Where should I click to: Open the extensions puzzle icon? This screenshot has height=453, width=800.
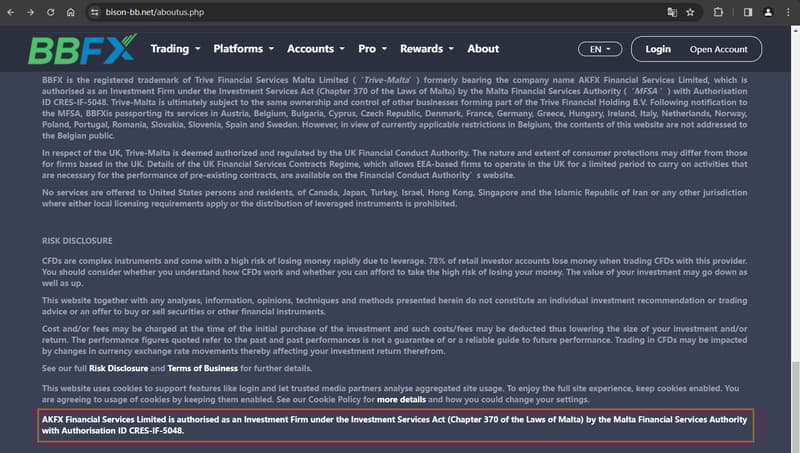718,12
